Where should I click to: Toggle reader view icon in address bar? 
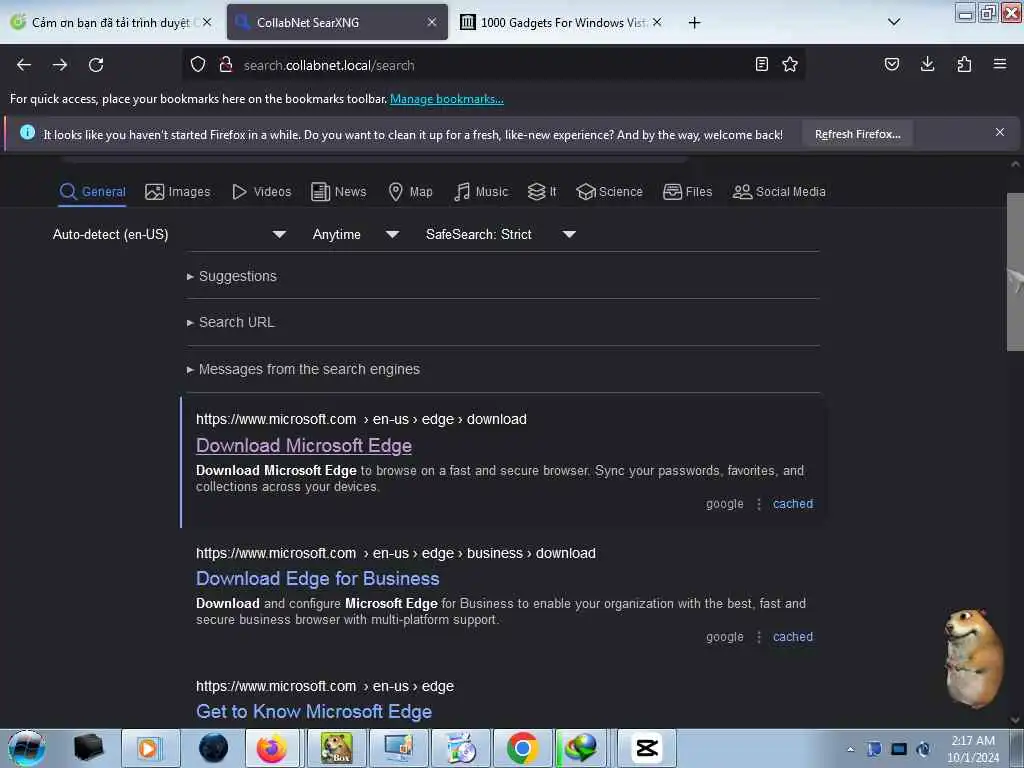click(x=761, y=64)
